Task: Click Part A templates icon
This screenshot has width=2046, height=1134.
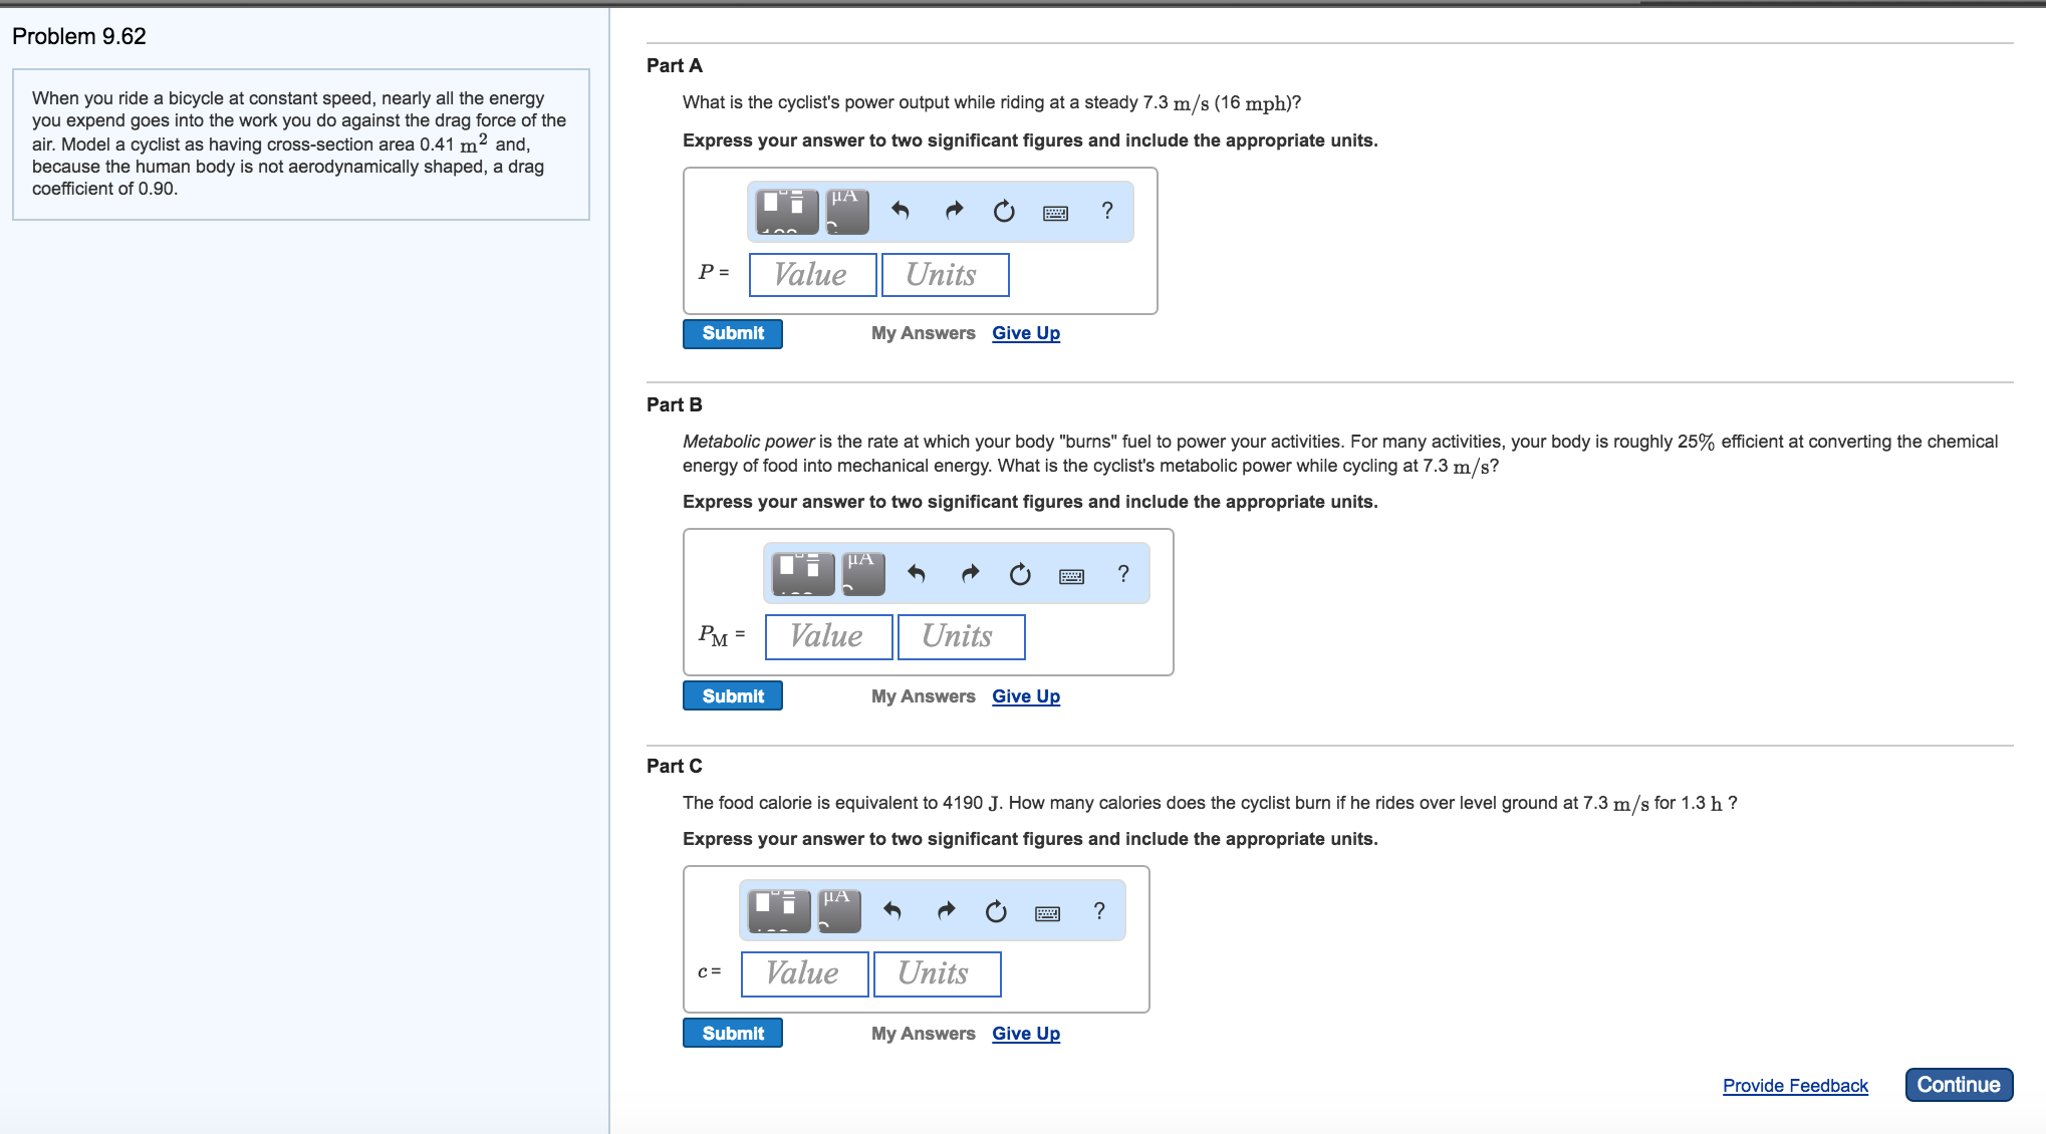Action: [x=786, y=211]
